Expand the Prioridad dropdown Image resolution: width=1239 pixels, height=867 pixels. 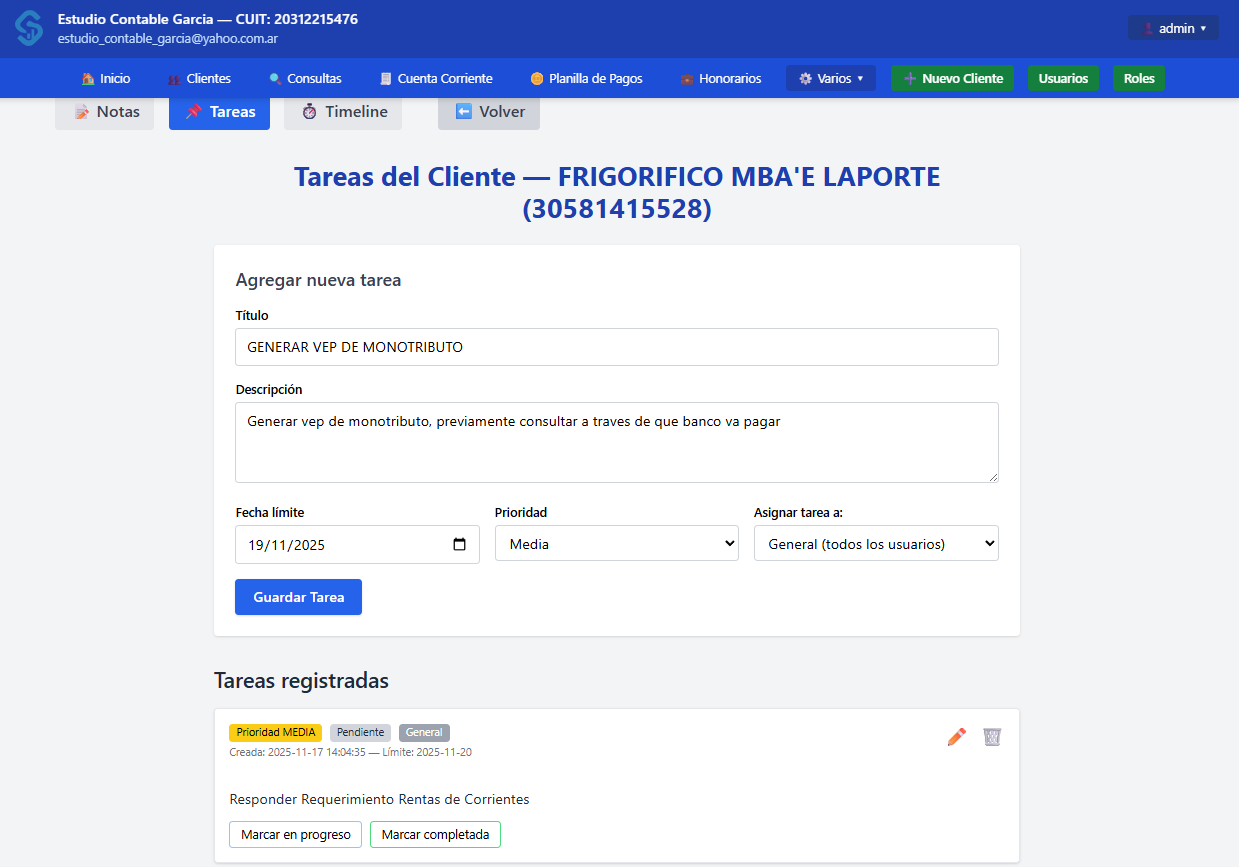tap(616, 544)
